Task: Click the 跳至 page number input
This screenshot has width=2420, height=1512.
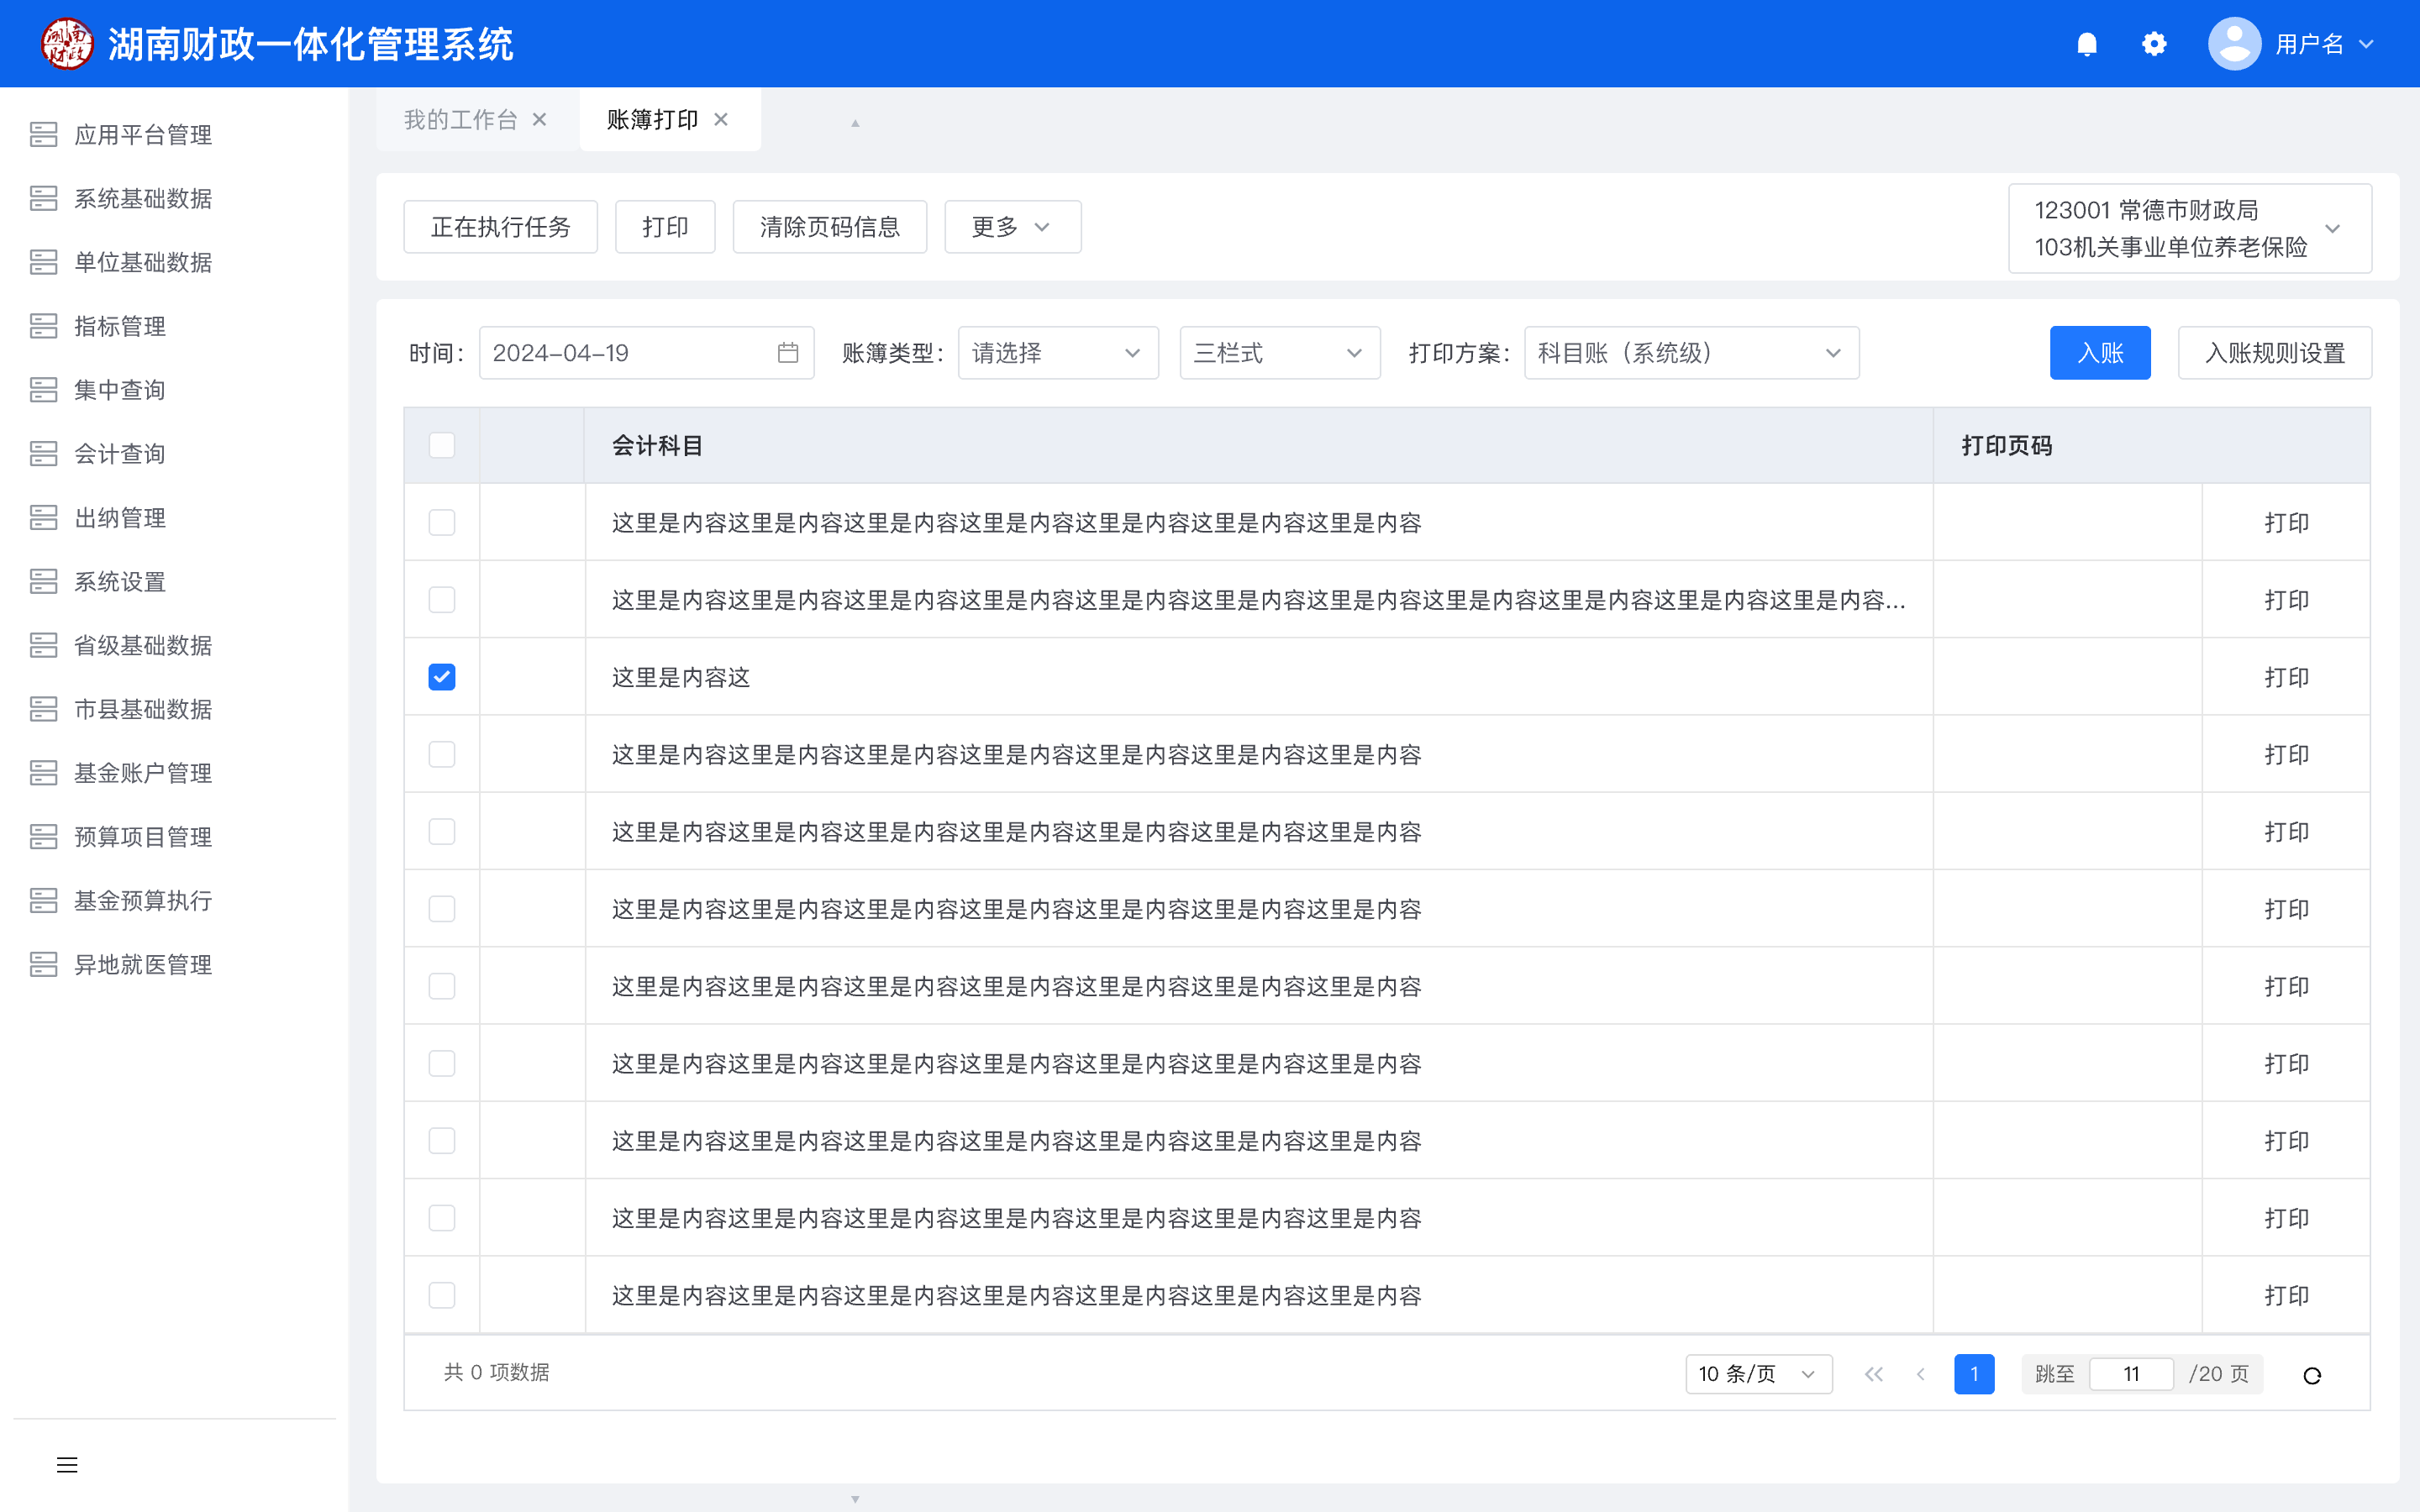Action: coord(2131,1374)
